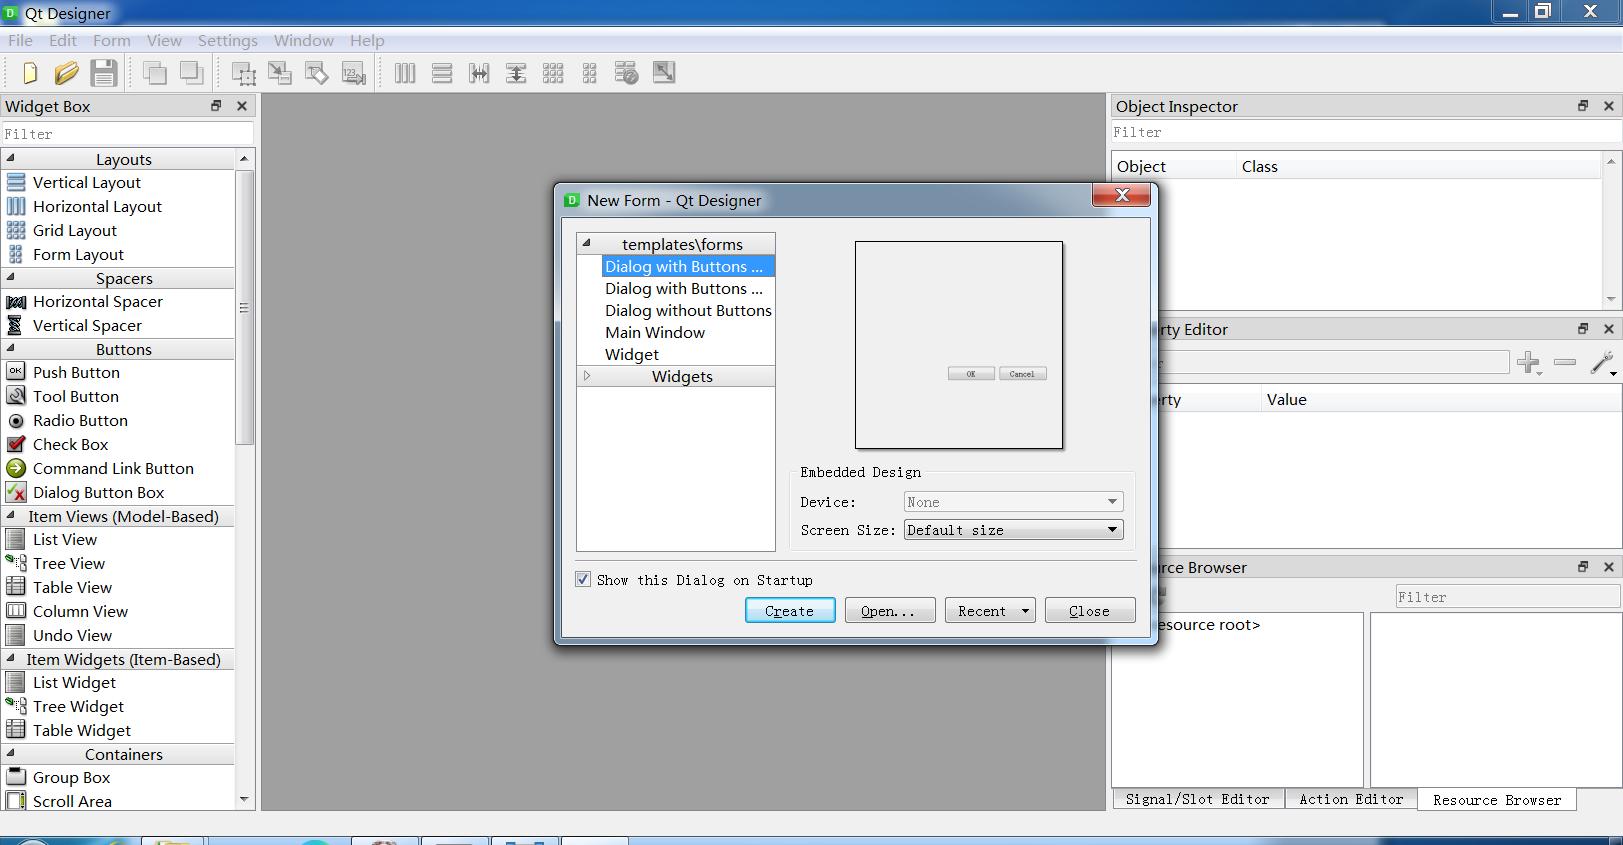This screenshot has height=845, width=1623.
Task: Switch to Resource Browser tab
Action: tap(1496, 800)
